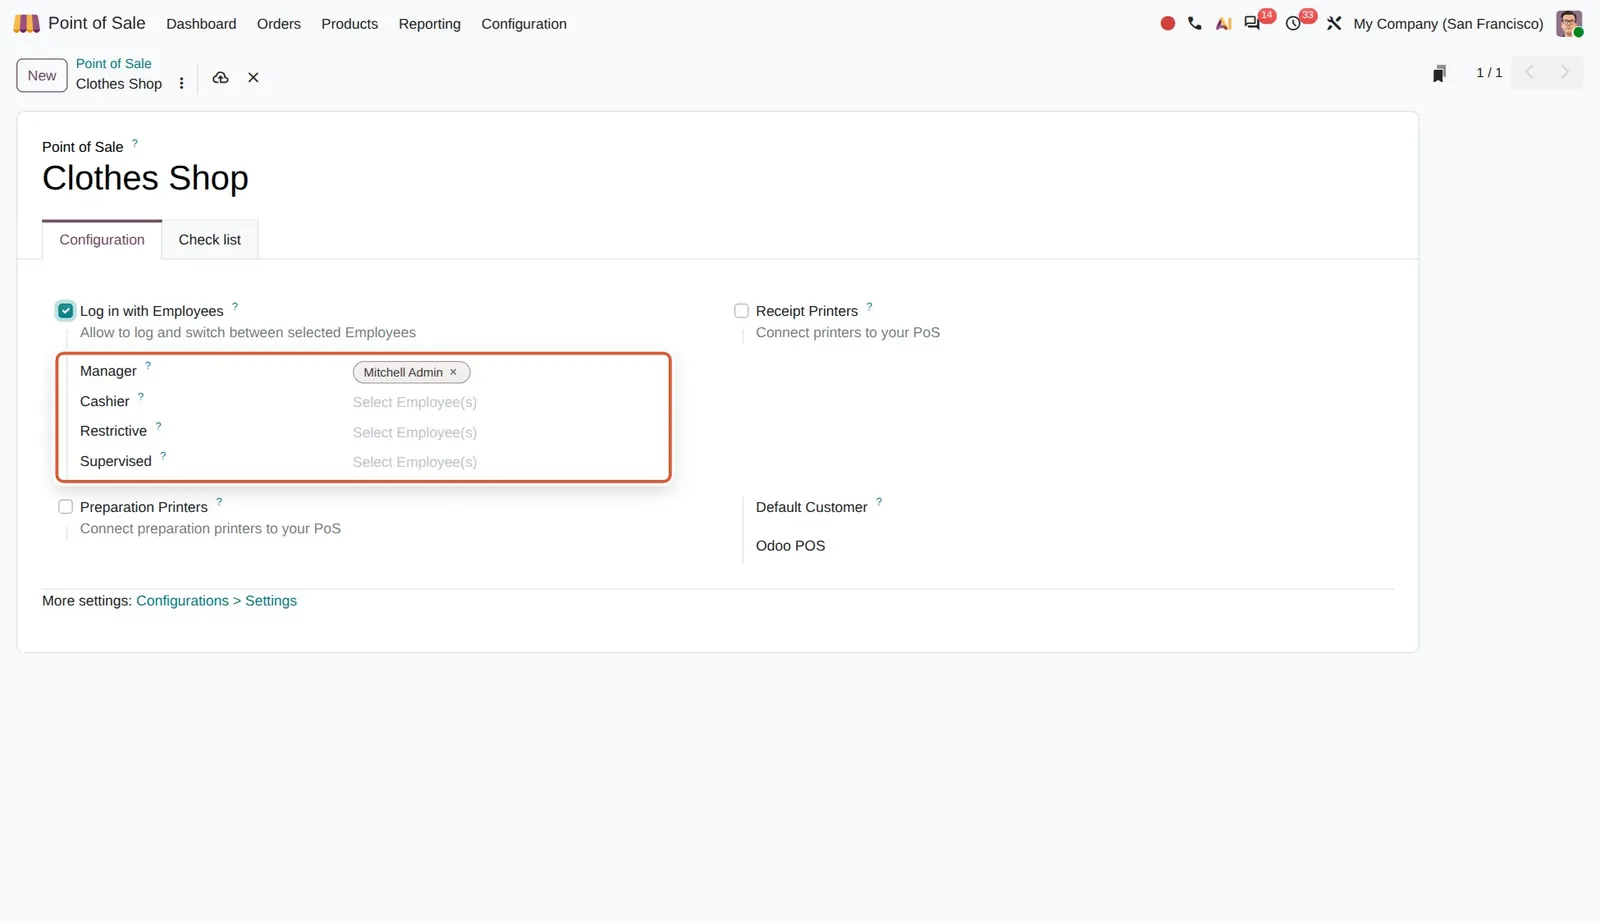Open the conversations messages icon

pyautogui.click(x=1252, y=23)
